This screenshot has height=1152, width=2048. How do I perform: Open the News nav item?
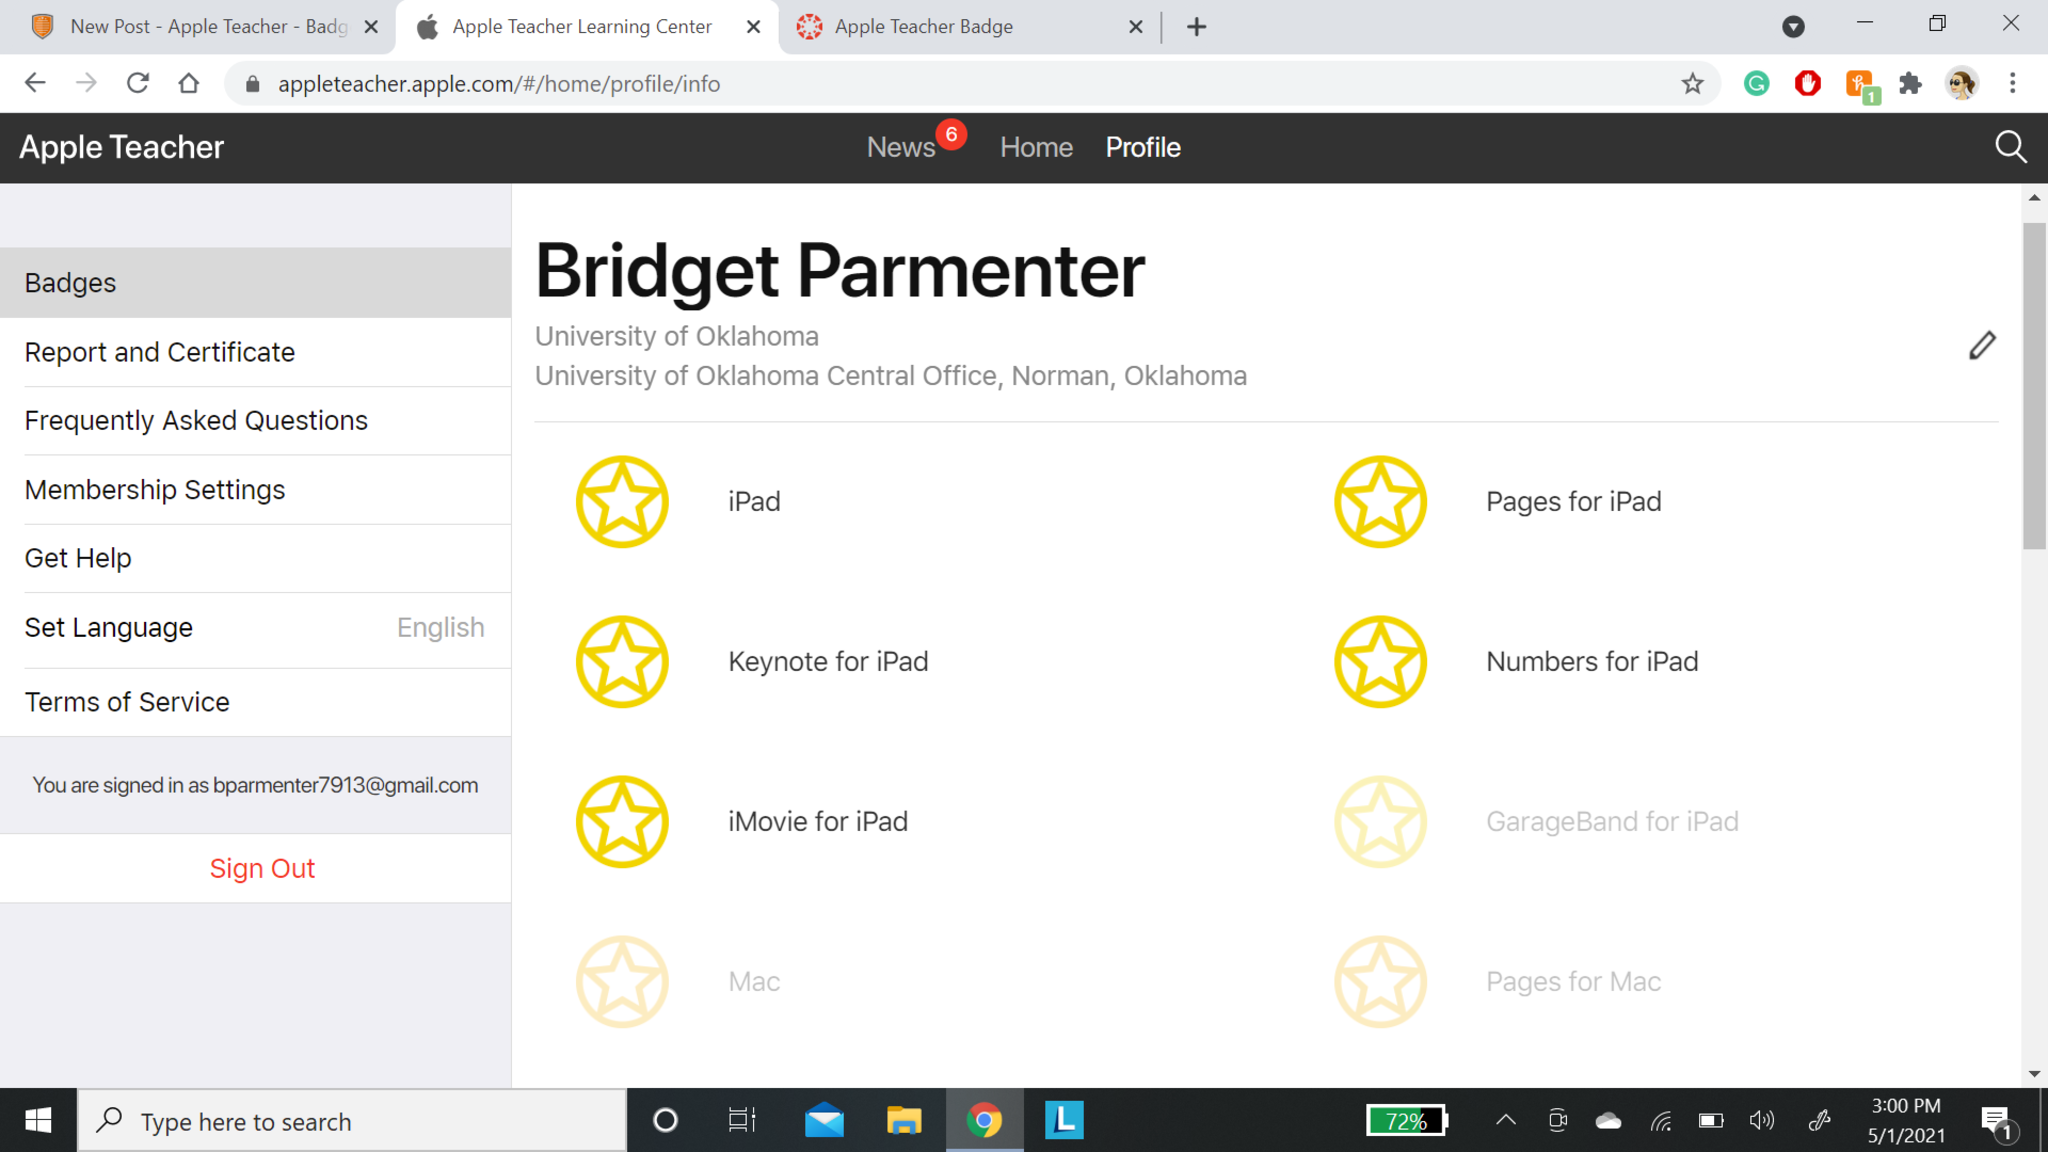point(900,147)
